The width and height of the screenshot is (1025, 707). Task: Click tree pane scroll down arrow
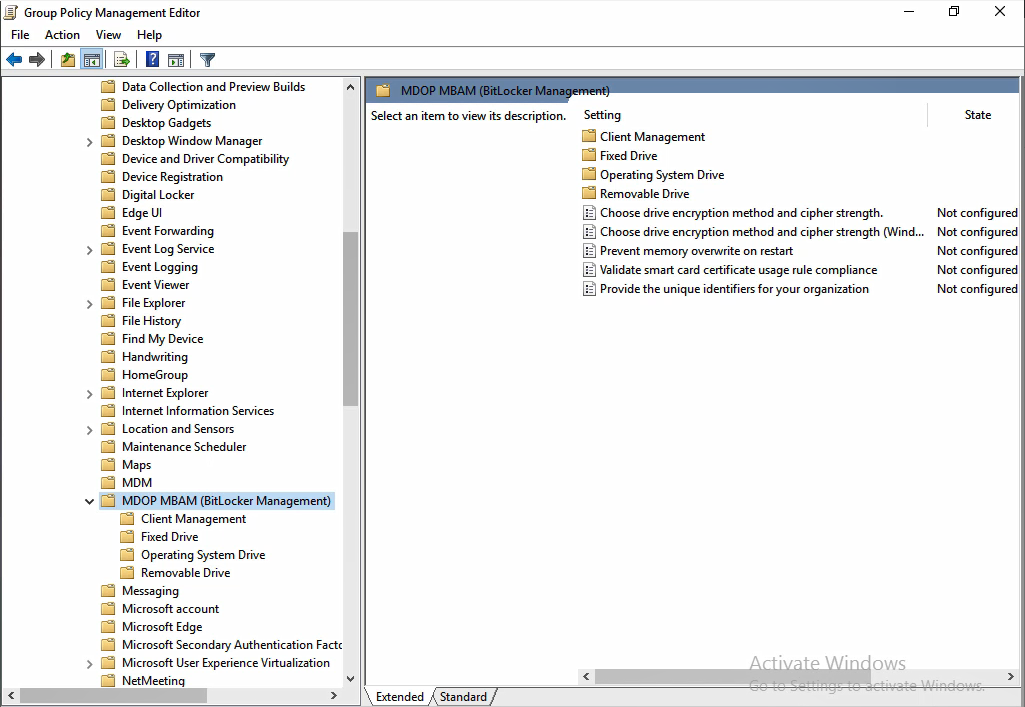[350, 680]
